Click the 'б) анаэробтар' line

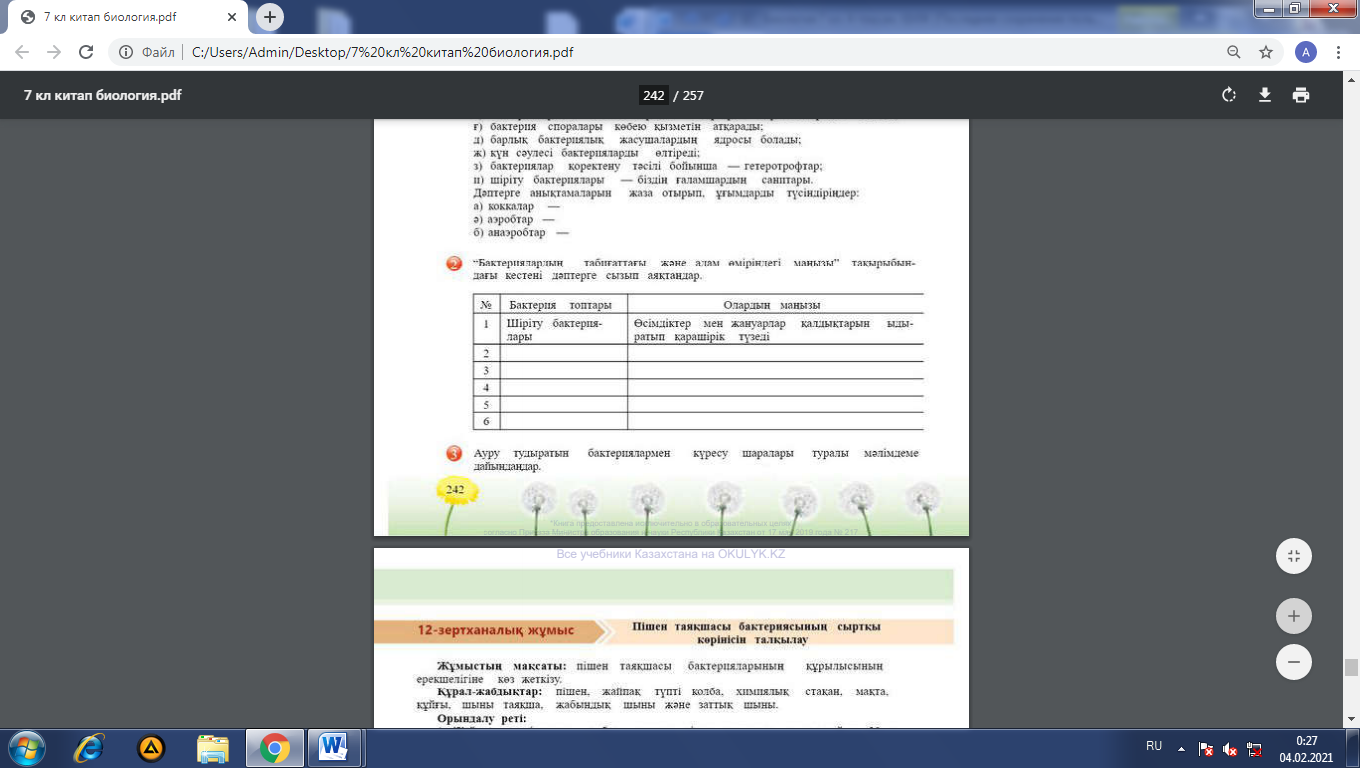coord(521,232)
